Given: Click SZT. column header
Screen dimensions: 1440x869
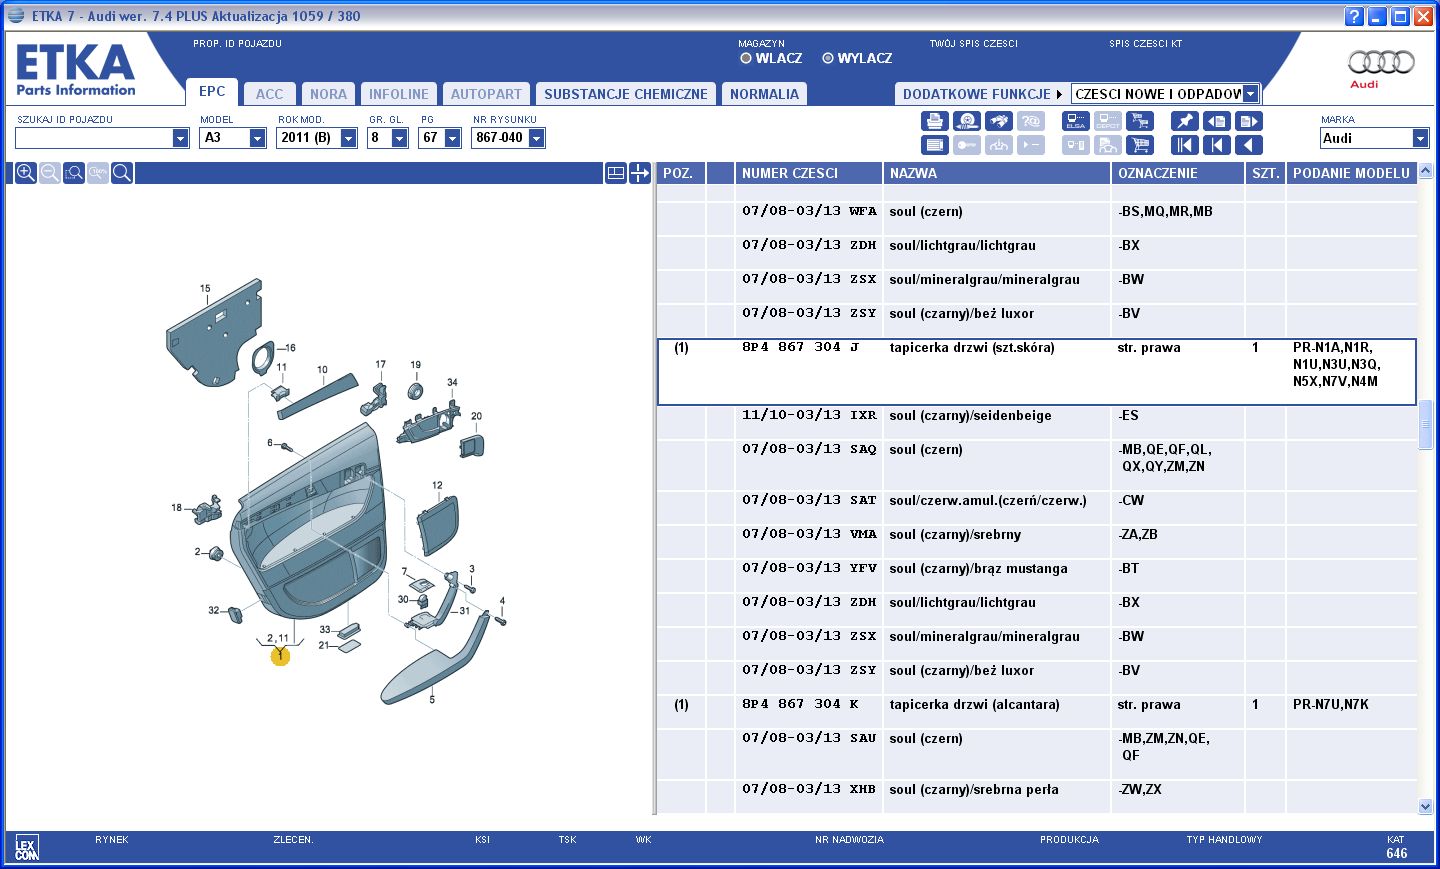Looking at the screenshot, I should [x=1265, y=173].
